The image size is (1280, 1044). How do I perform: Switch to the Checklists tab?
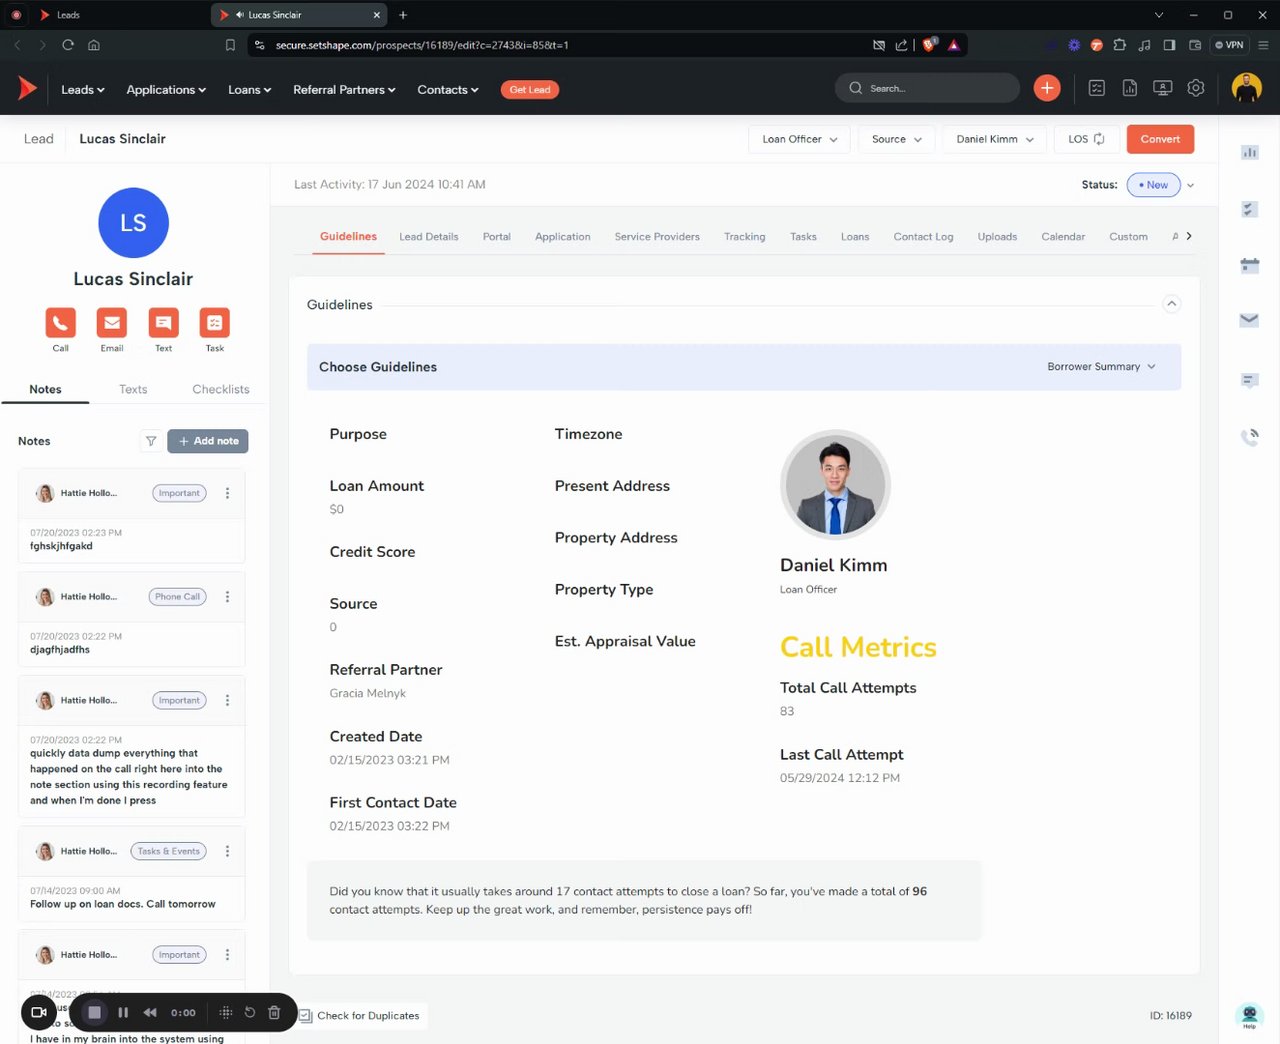(x=221, y=389)
